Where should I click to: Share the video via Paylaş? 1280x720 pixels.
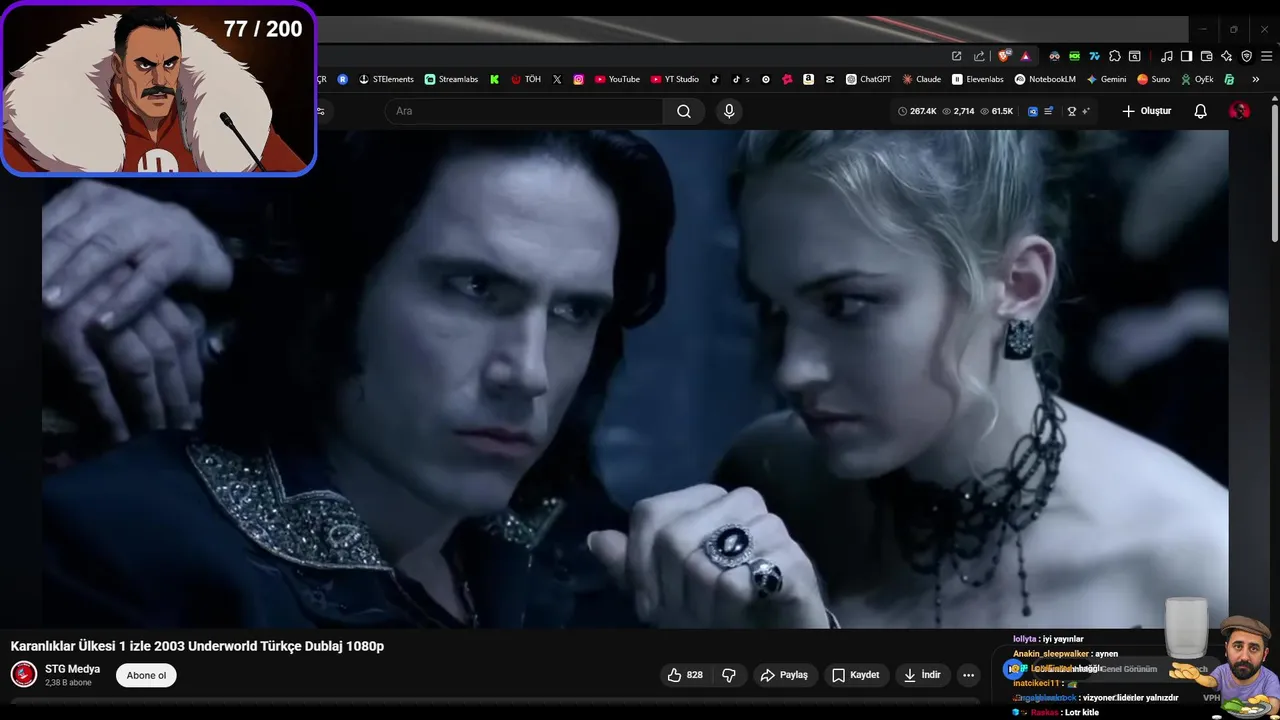pos(784,675)
